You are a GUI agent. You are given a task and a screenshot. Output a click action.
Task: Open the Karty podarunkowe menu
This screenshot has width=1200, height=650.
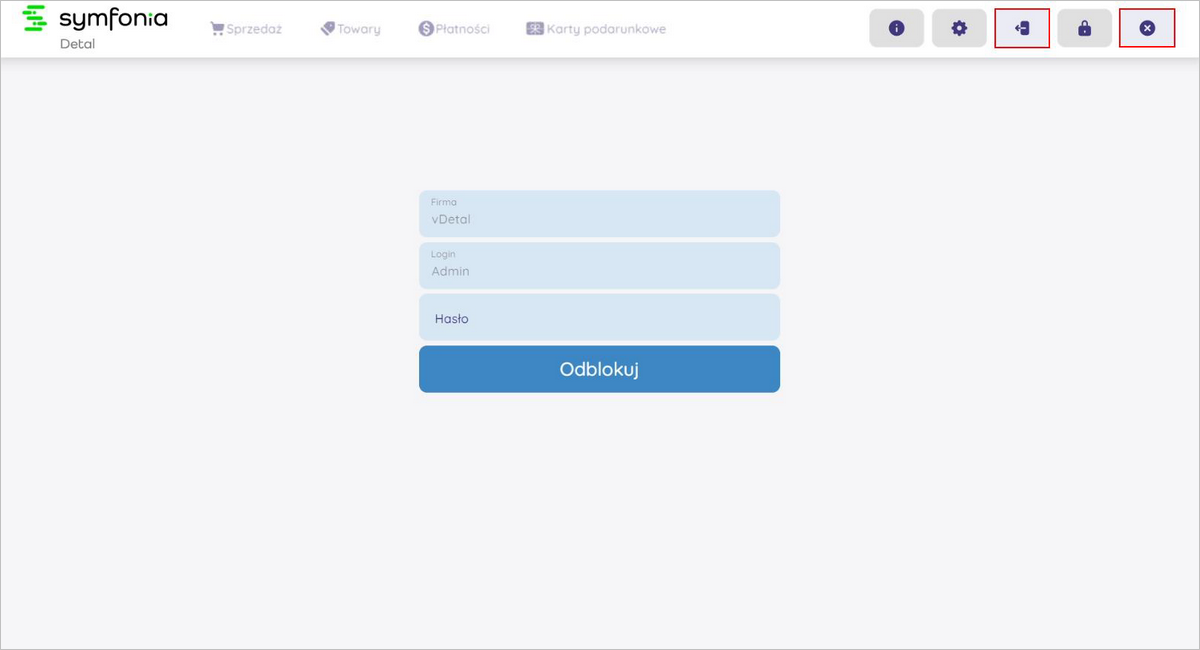[x=596, y=29]
